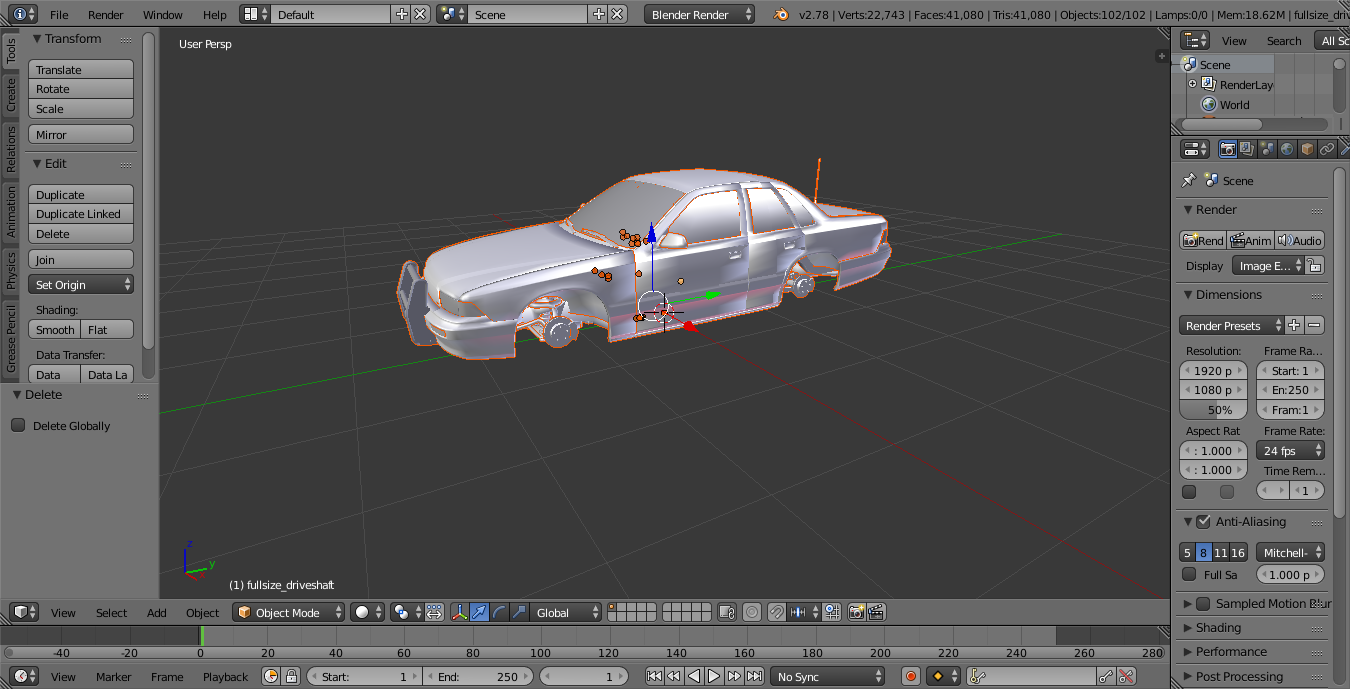Viewport: 1350px width, 689px height.
Task: Enable the translate manipulator arrow
Action: 480,612
